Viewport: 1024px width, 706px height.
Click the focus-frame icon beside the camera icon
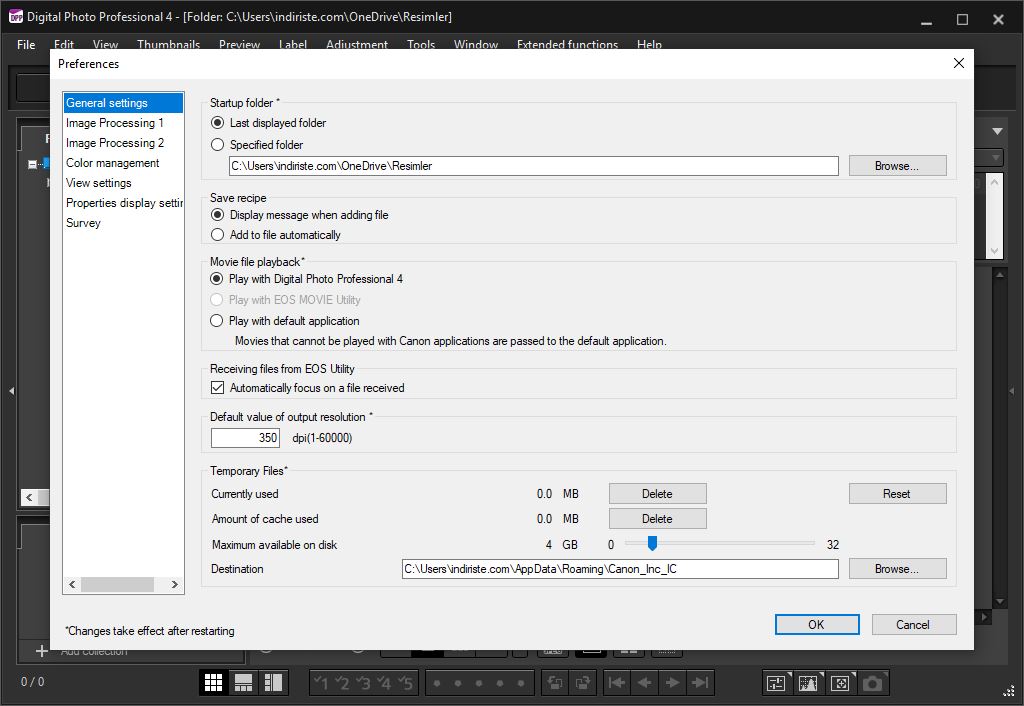coord(840,683)
